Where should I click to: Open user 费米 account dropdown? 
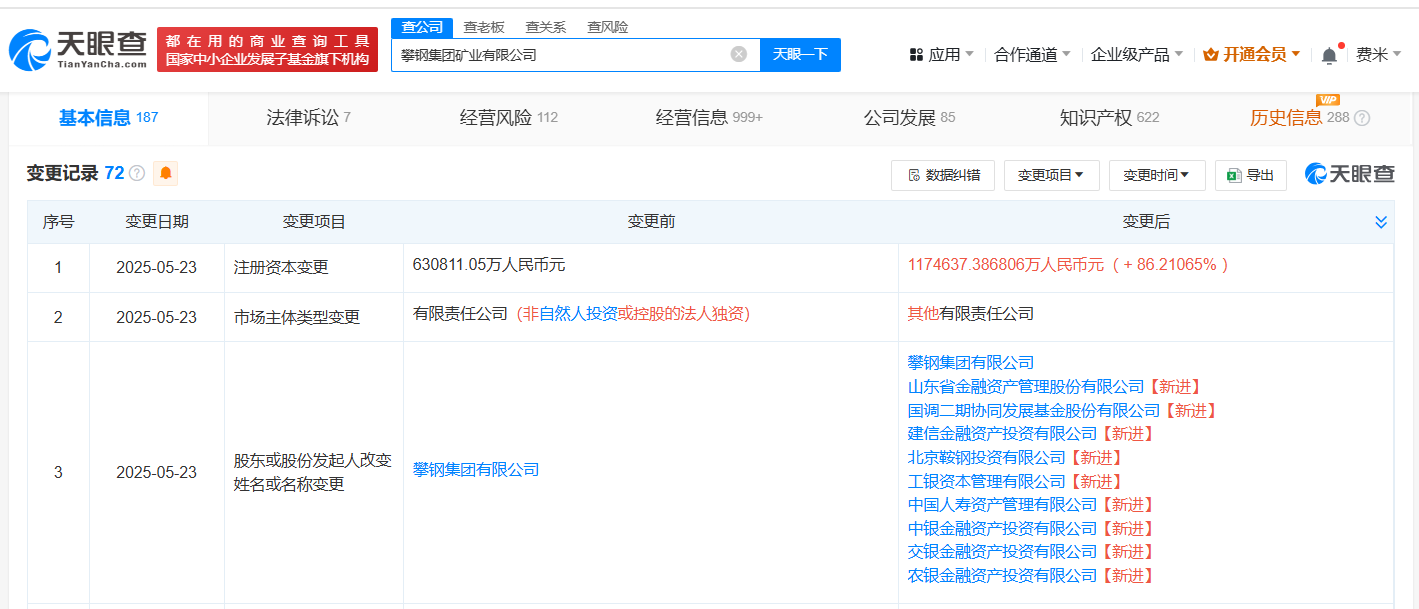coord(1378,55)
